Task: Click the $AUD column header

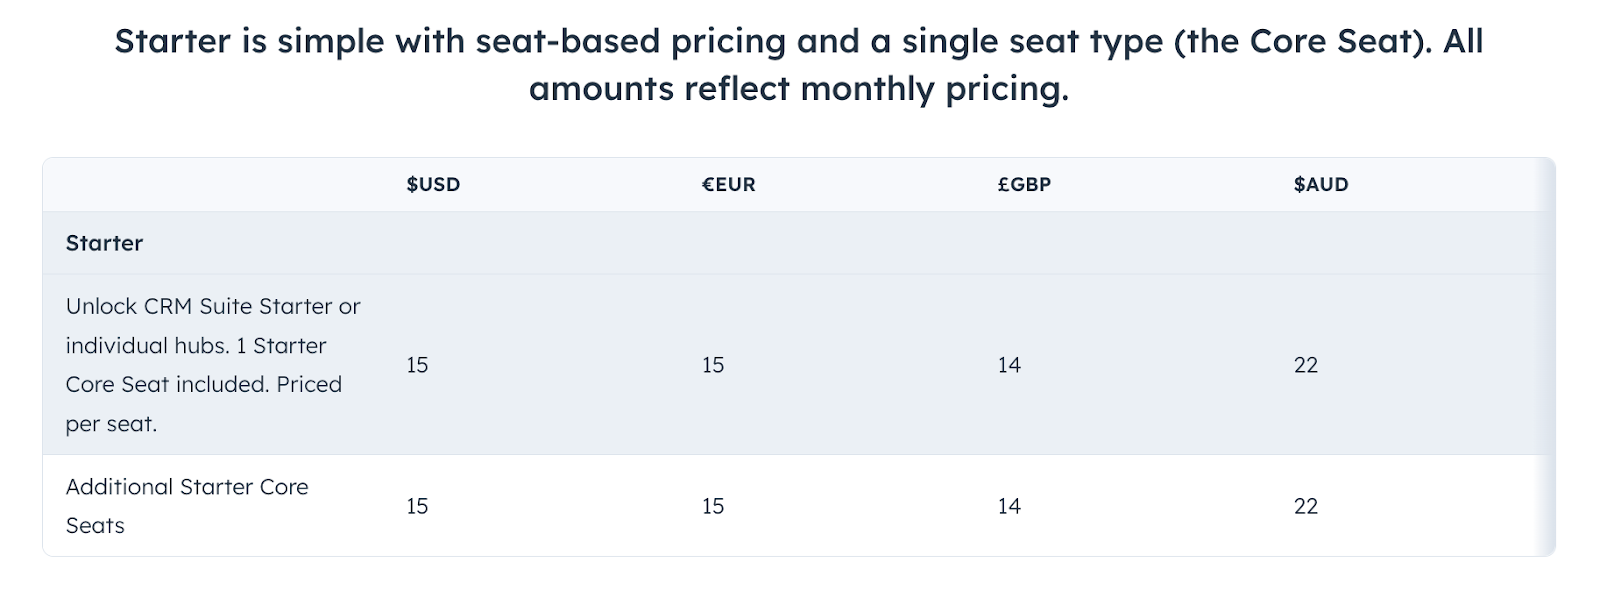Action: click(x=1321, y=184)
